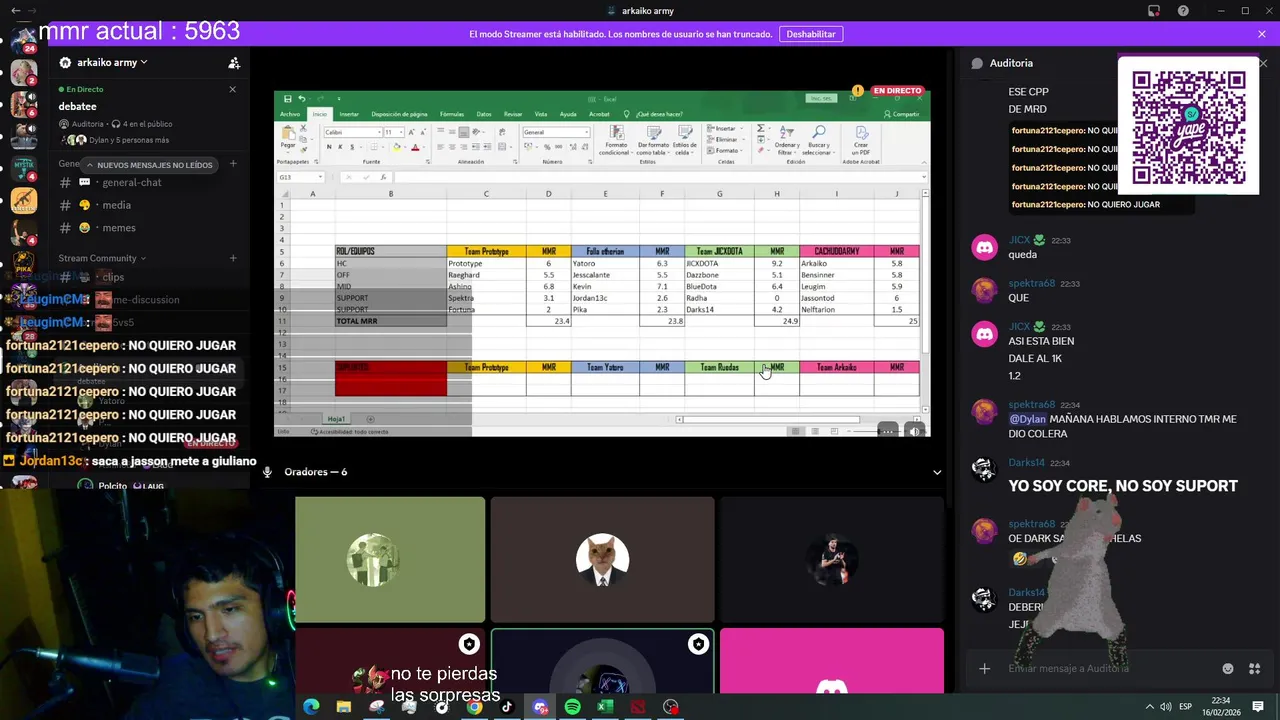
Task: Select the MYSTIK server icon
Action: tap(23, 169)
